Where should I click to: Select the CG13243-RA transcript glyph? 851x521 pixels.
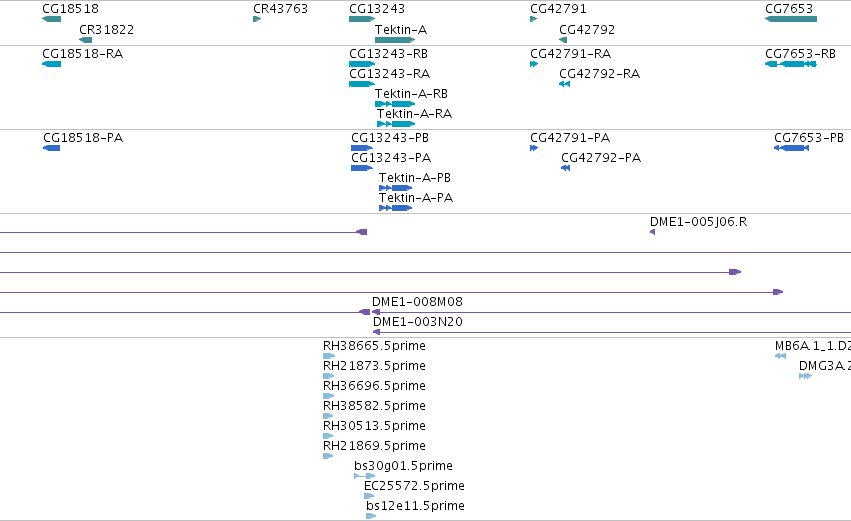(362, 84)
